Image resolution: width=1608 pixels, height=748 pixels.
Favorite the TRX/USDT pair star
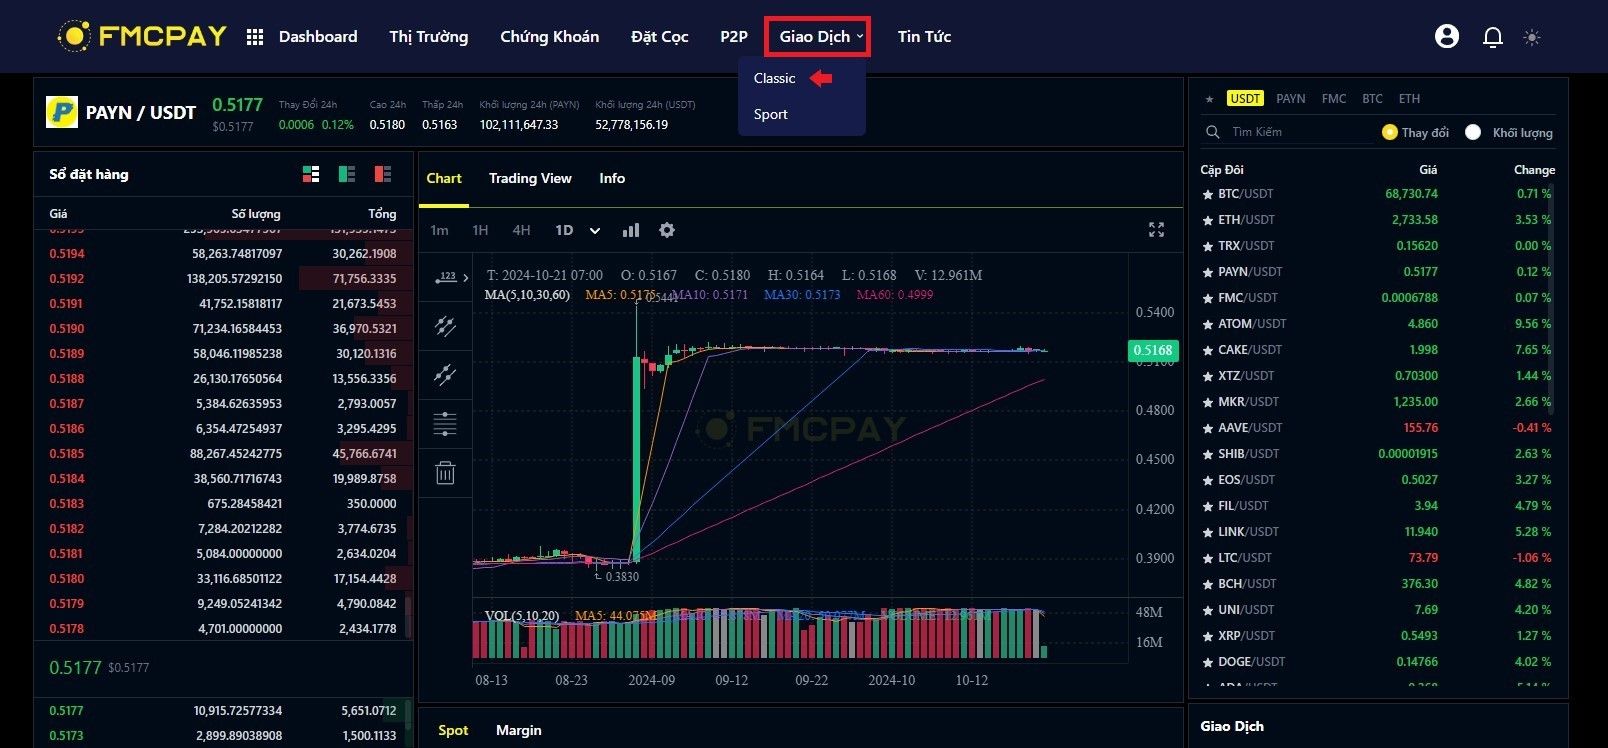(x=1208, y=246)
